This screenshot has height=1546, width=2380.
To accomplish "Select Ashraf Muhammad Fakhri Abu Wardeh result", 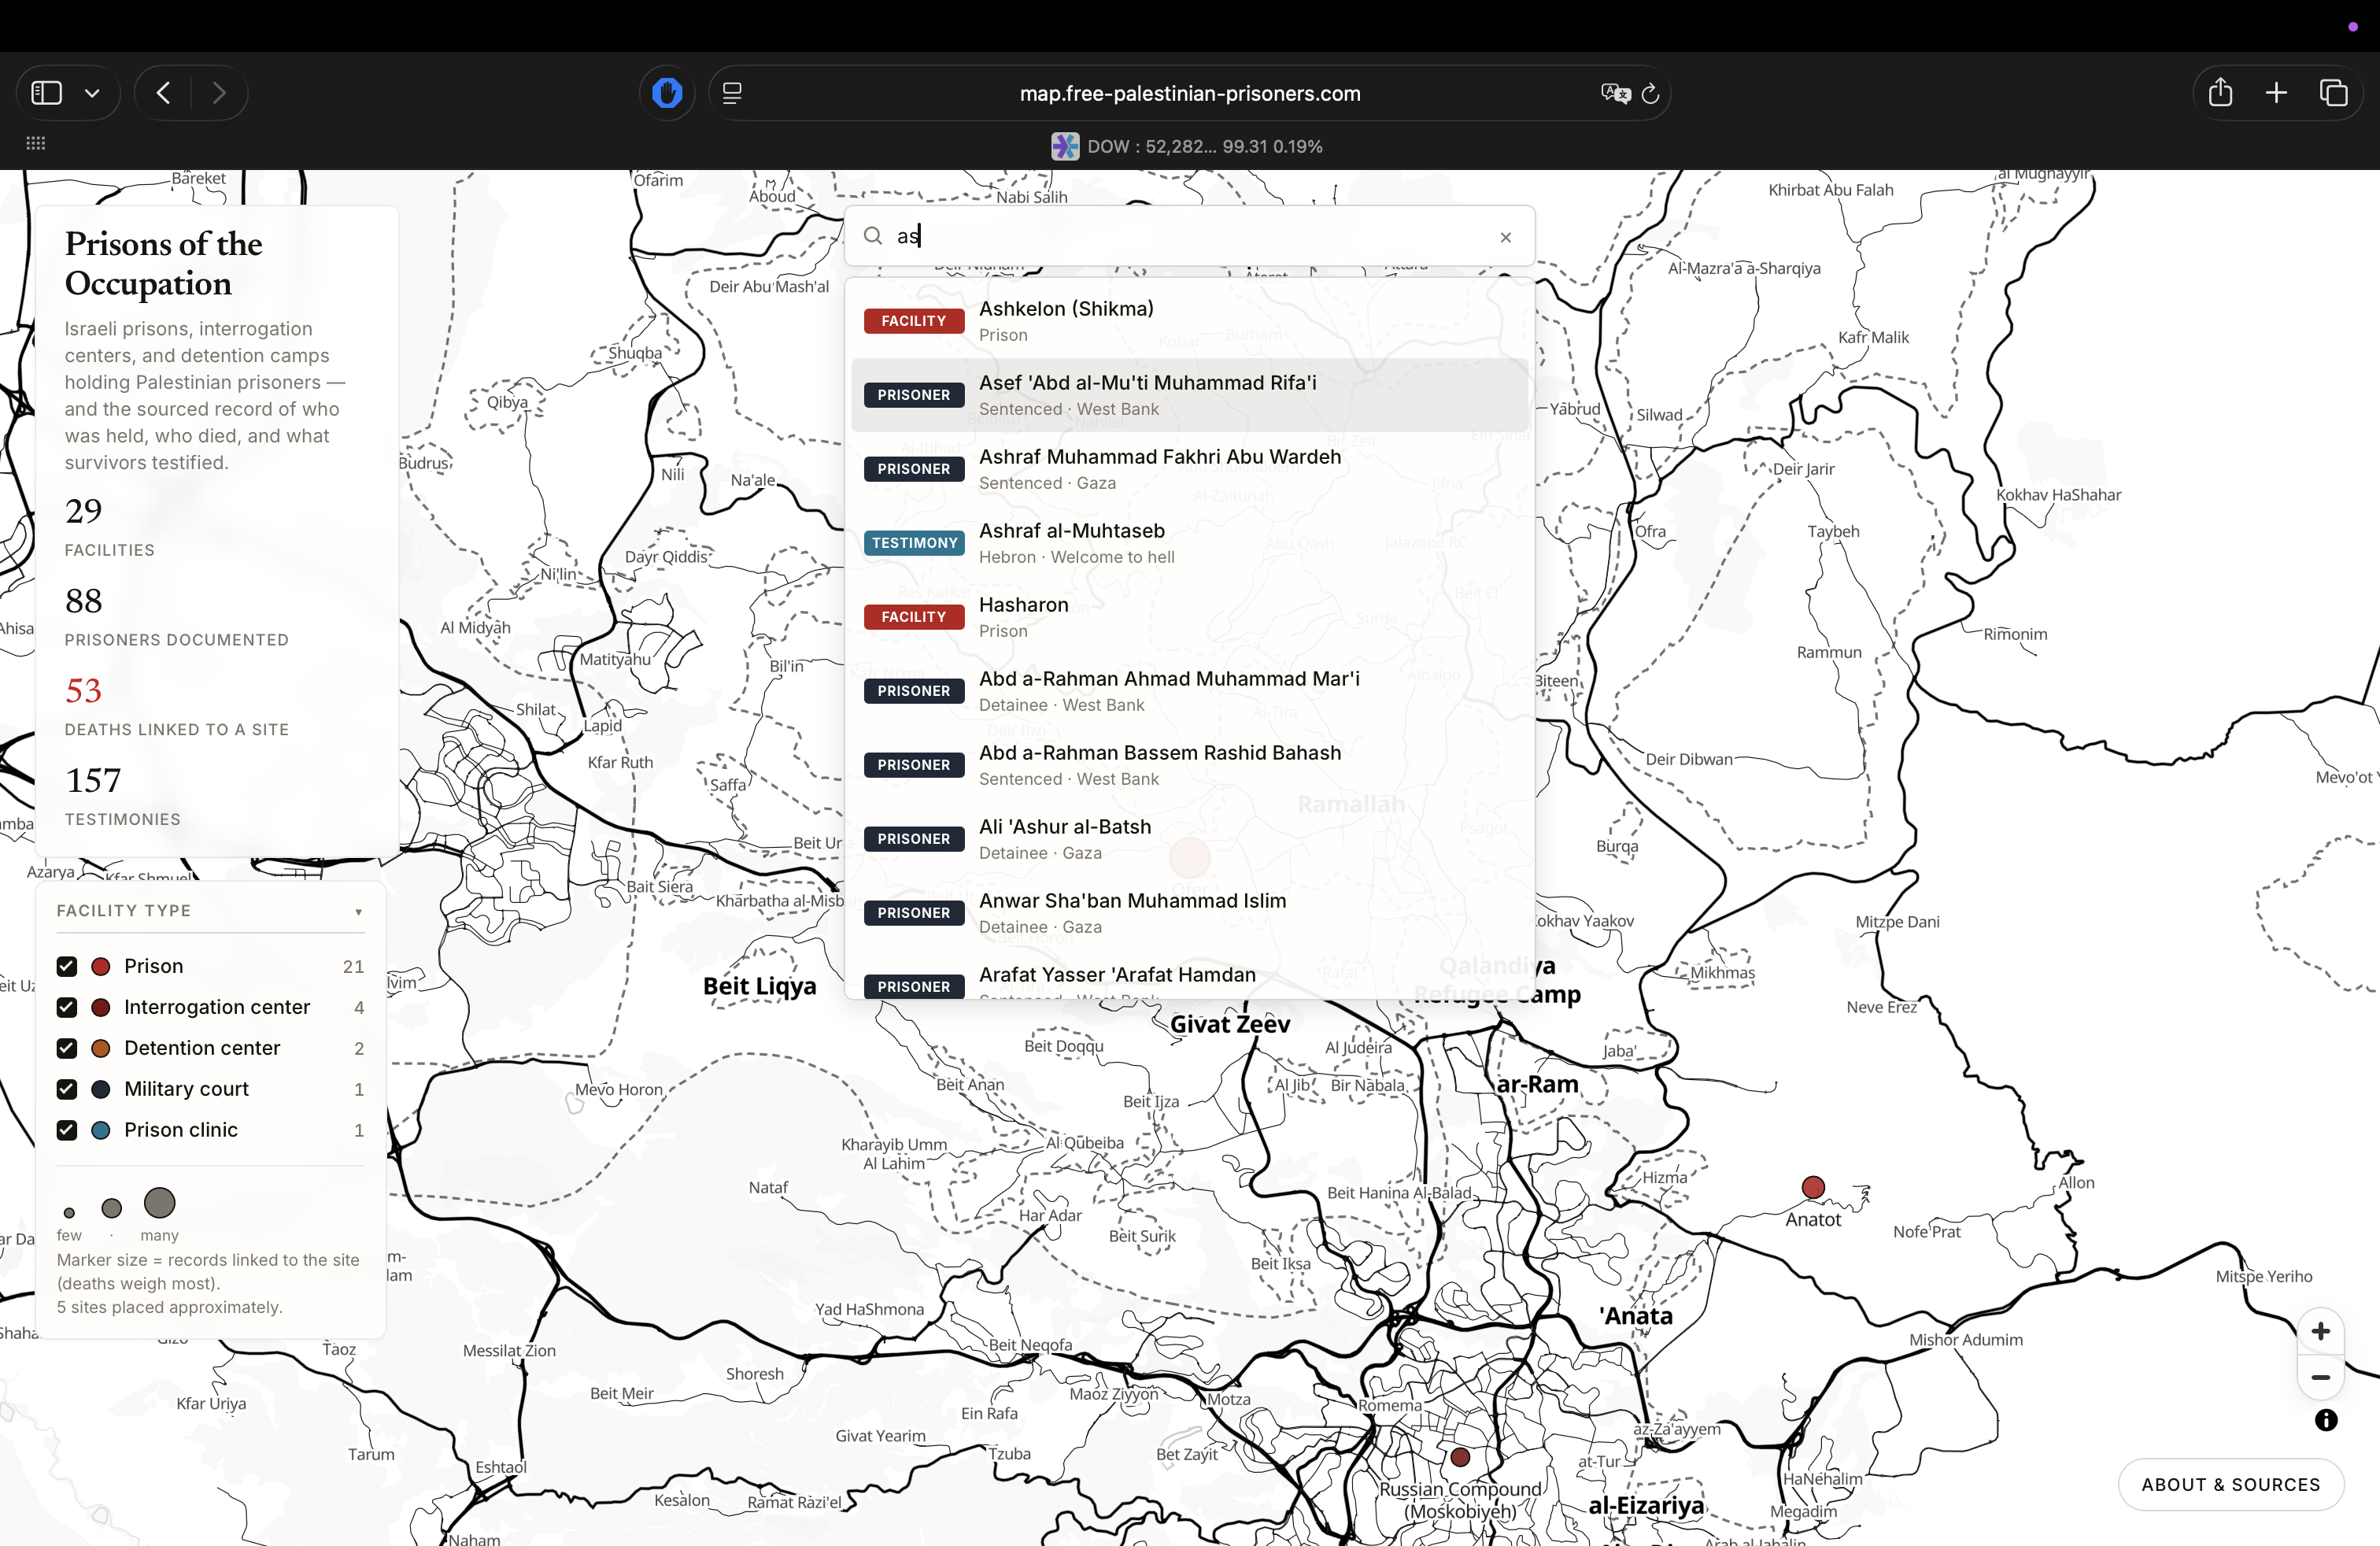I will pos(1190,469).
